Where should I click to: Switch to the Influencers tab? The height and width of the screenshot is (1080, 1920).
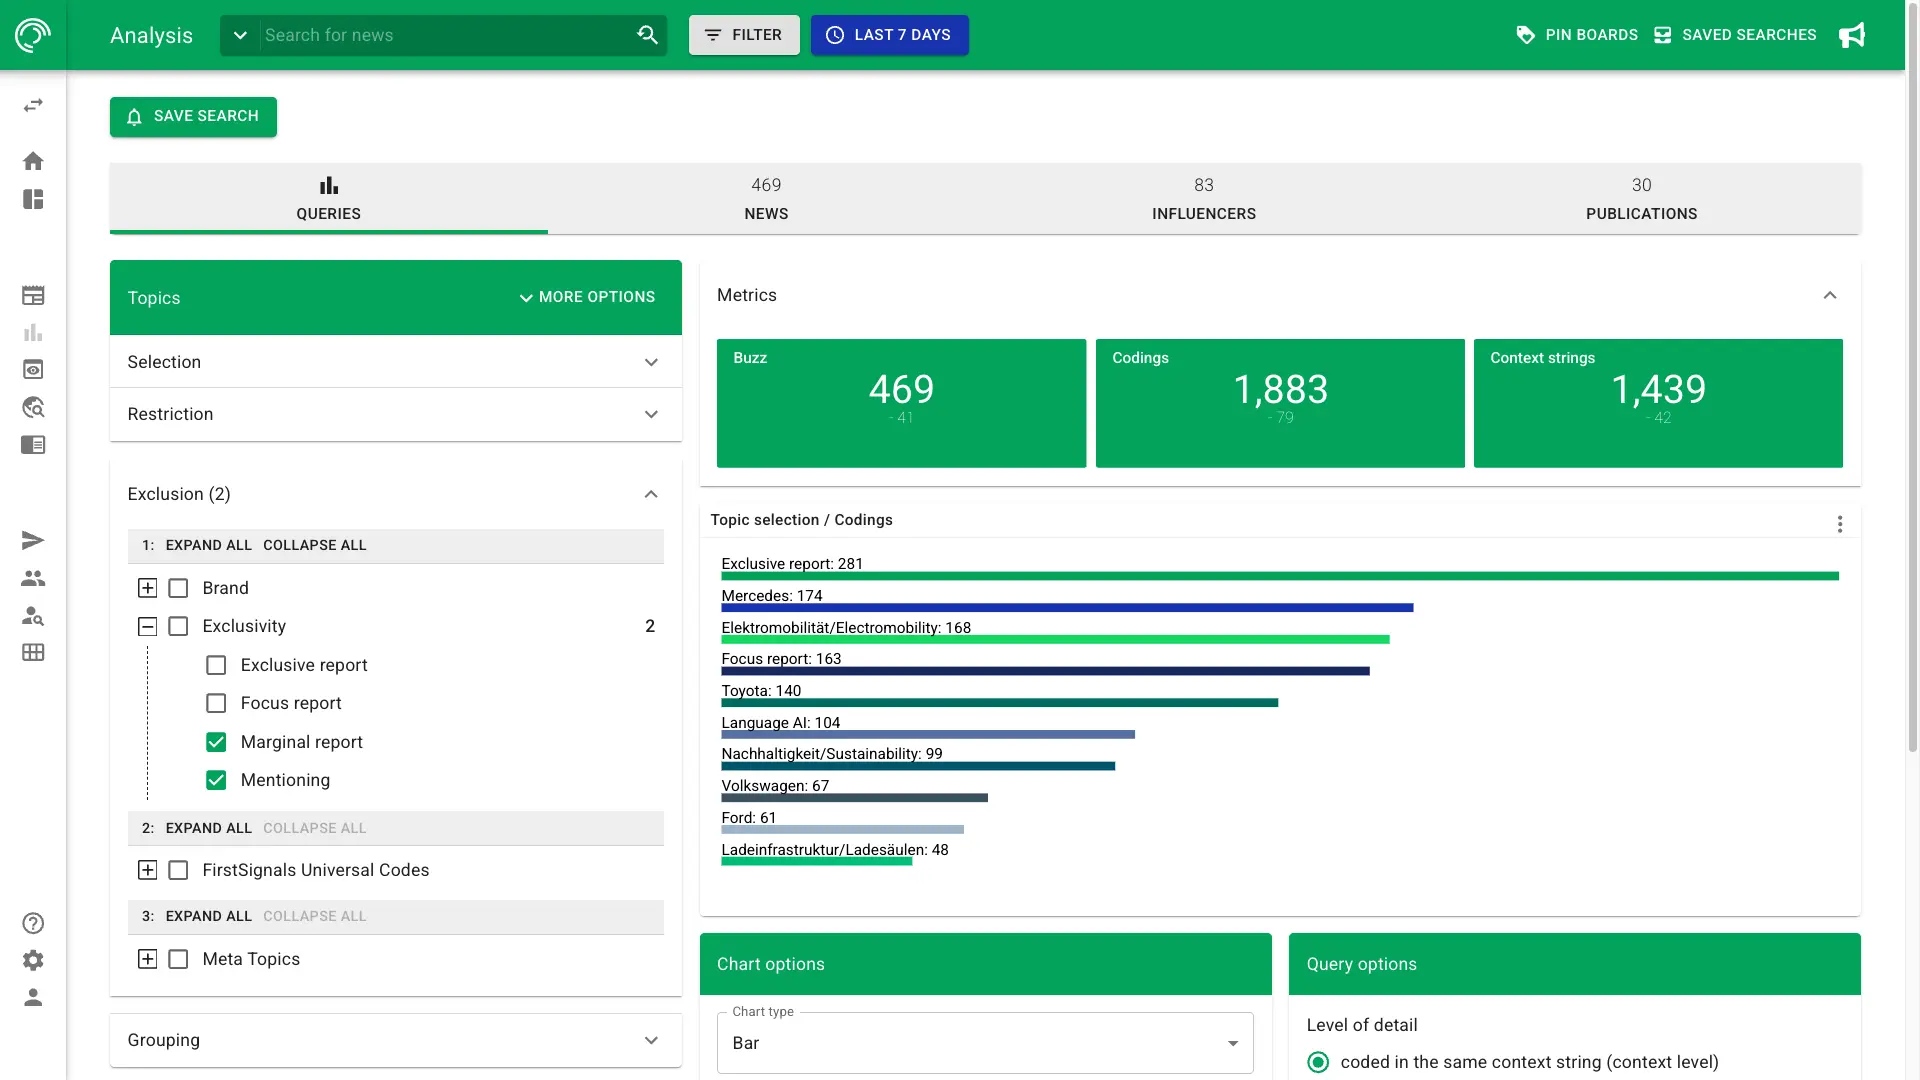click(x=1204, y=198)
